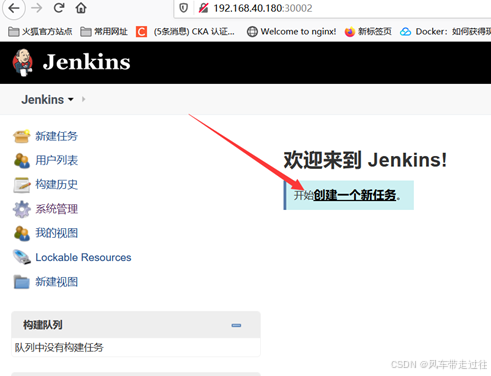Click the tracking protection shield icon
Viewport: 491px width, 376px height.
point(184,8)
